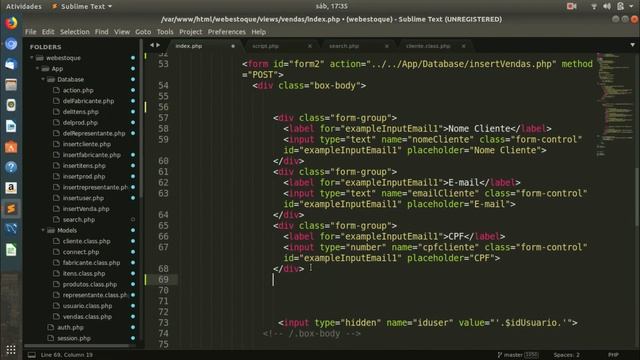640x360 pixels.
Task: Switch to the cliente.class.php tab
Action: point(428,46)
